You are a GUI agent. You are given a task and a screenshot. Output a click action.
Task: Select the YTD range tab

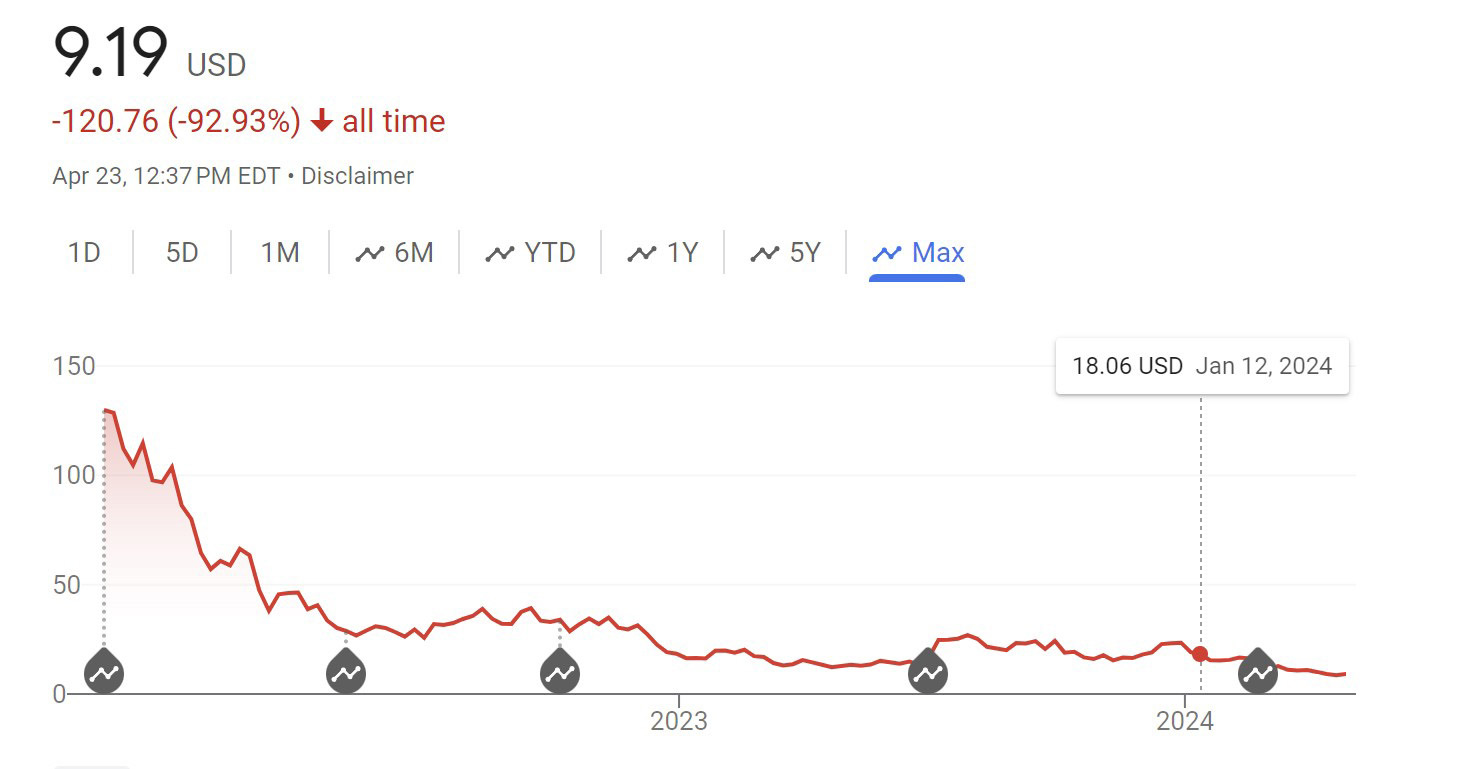tap(531, 253)
